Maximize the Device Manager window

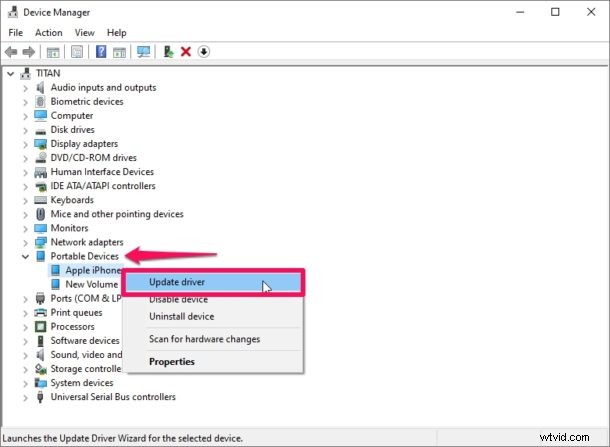pos(555,12)
